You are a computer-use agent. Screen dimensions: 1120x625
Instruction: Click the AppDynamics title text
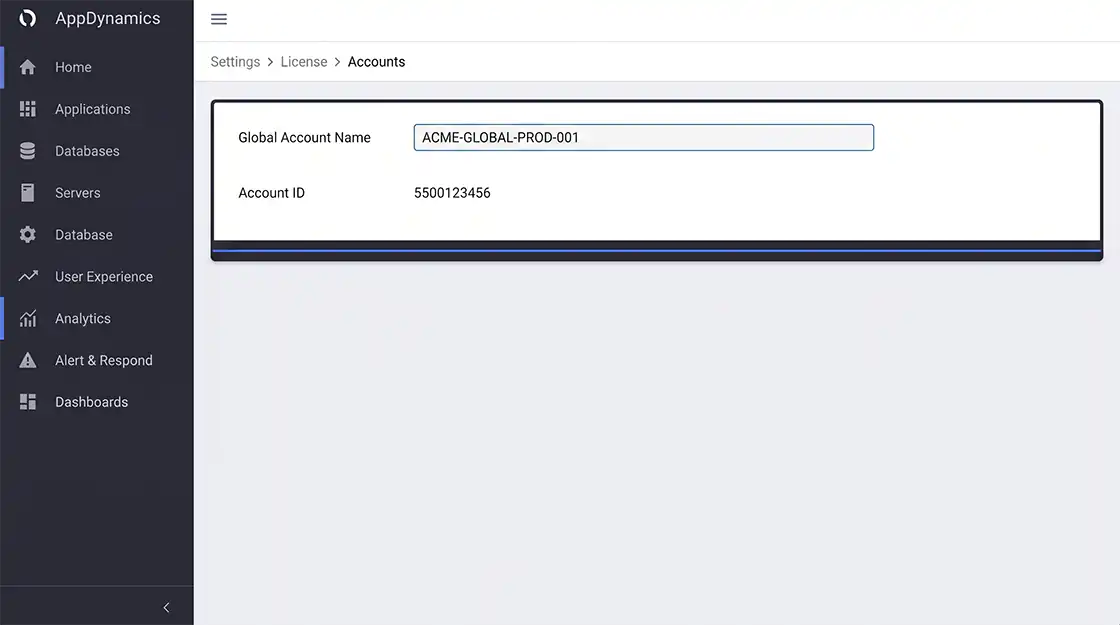coord(108,18)
